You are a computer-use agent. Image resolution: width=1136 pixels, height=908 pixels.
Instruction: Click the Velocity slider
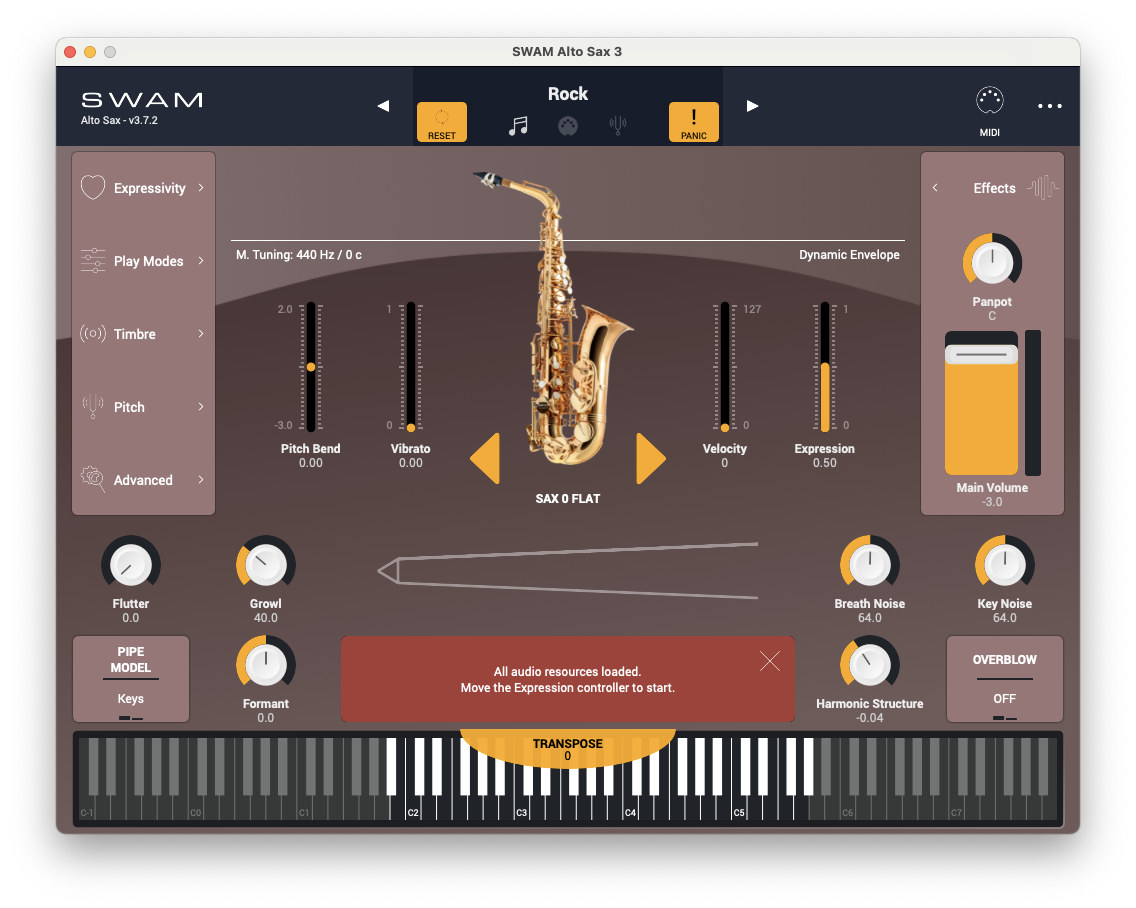[x=724, y=367]
